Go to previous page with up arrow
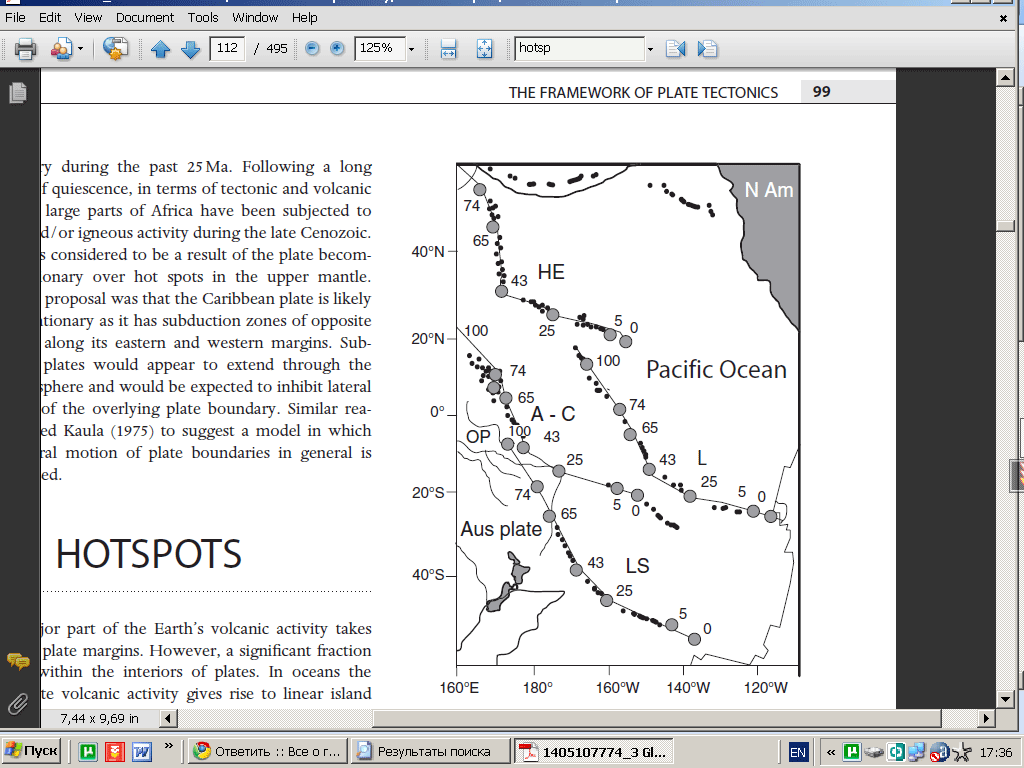Viewport: 1024px width, 768px height. pyautogui.click(x=160, y=49)
